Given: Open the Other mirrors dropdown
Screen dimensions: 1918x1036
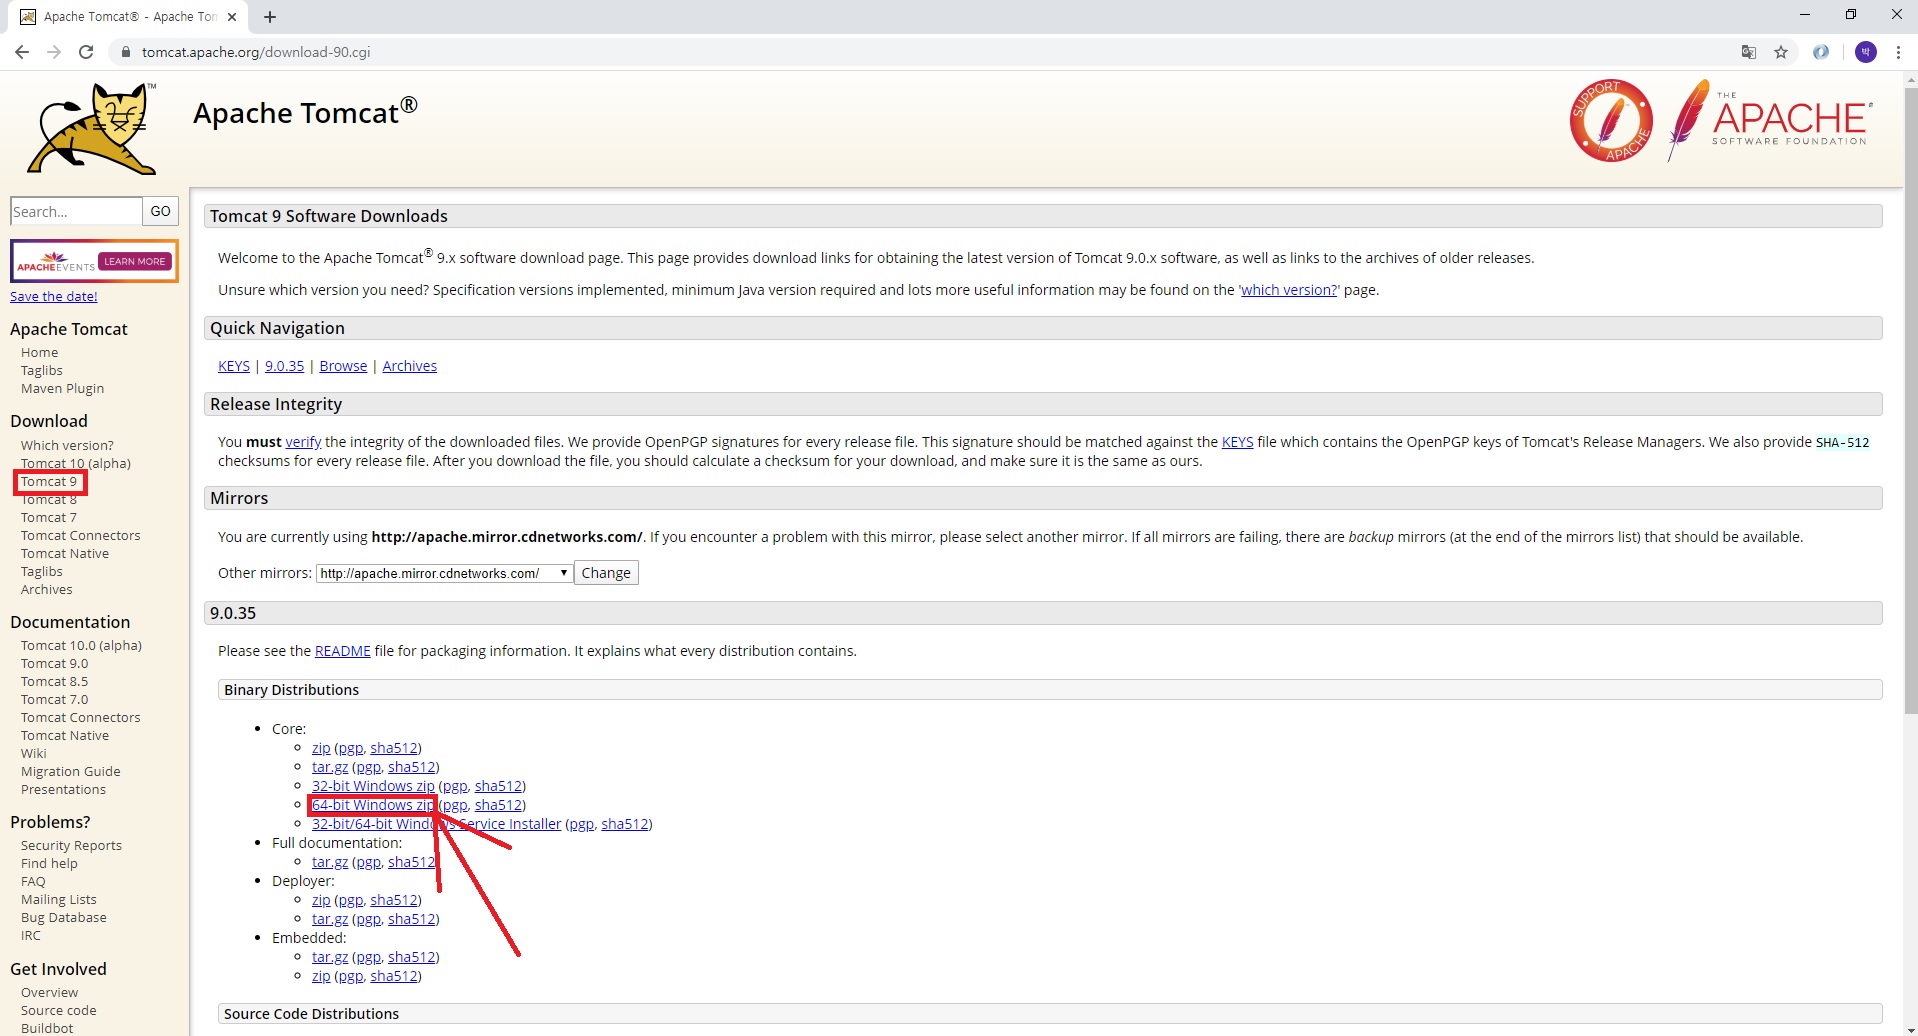Looking at the screenshot, I should click(x=445, y=573).
